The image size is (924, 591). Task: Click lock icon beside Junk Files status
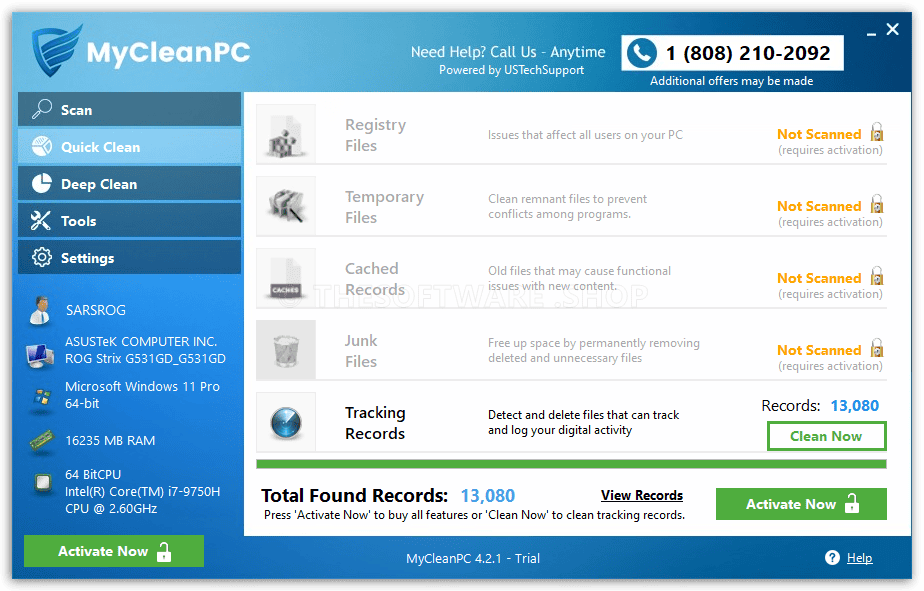tap(877, 348)
